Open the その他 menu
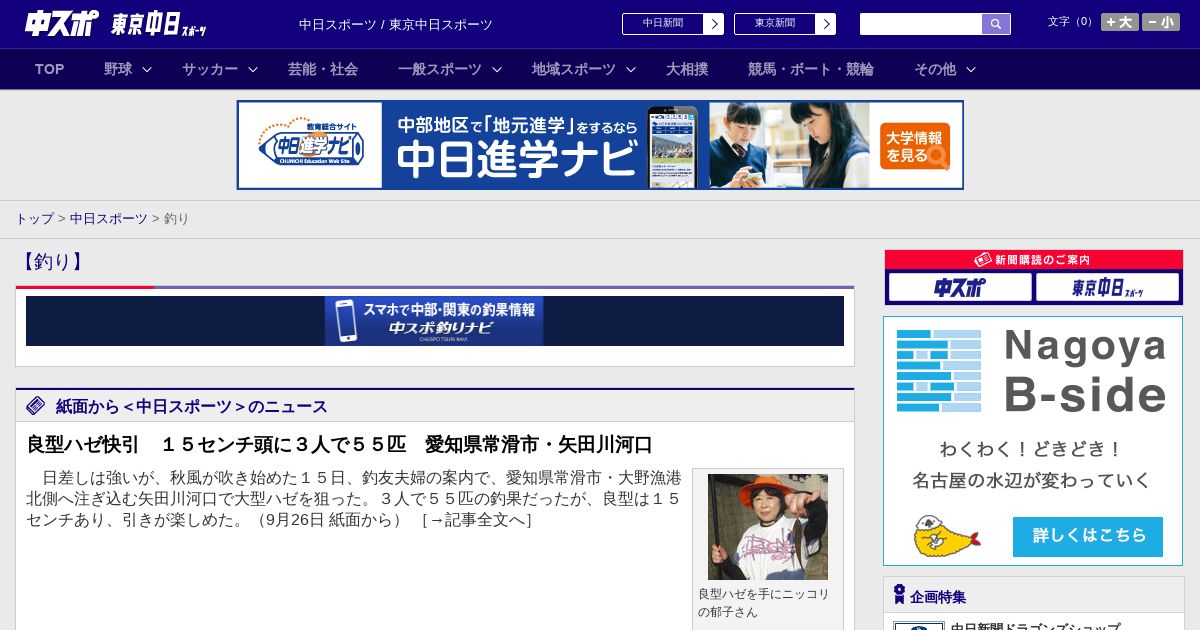The image size is (1200, 630). [x=935, y=69]
